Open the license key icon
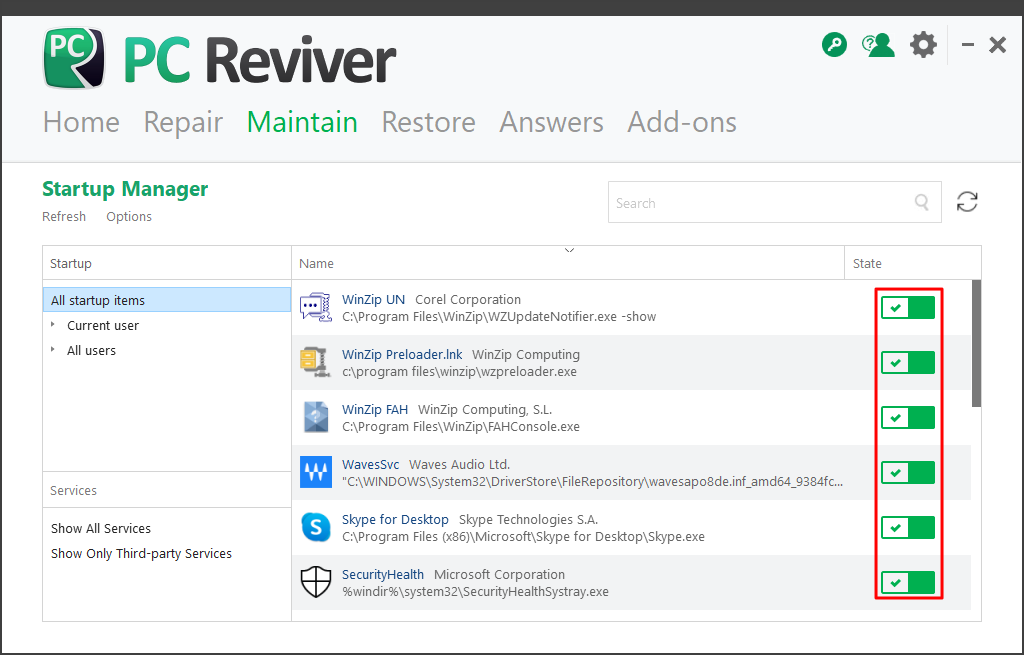1024x655 pixels. pos(834,45)
